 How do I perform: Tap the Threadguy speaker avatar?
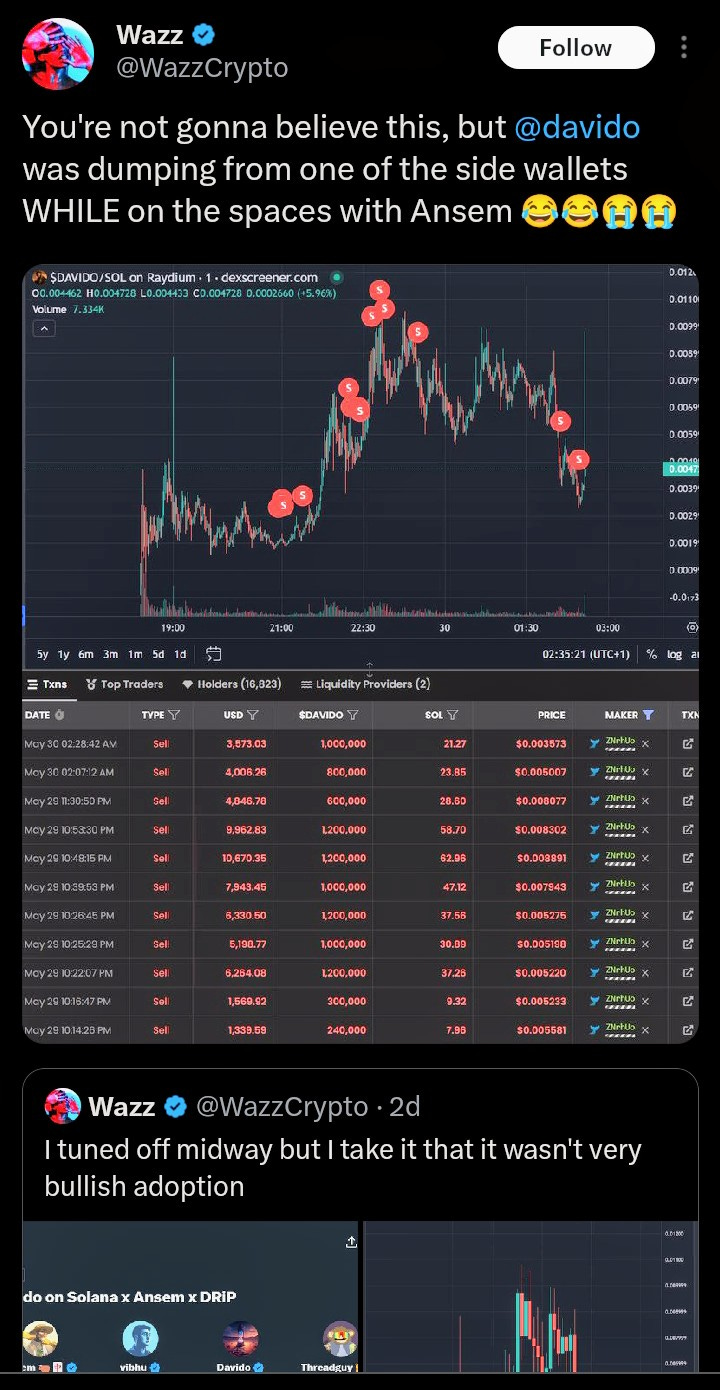[x=340, y=1338]
